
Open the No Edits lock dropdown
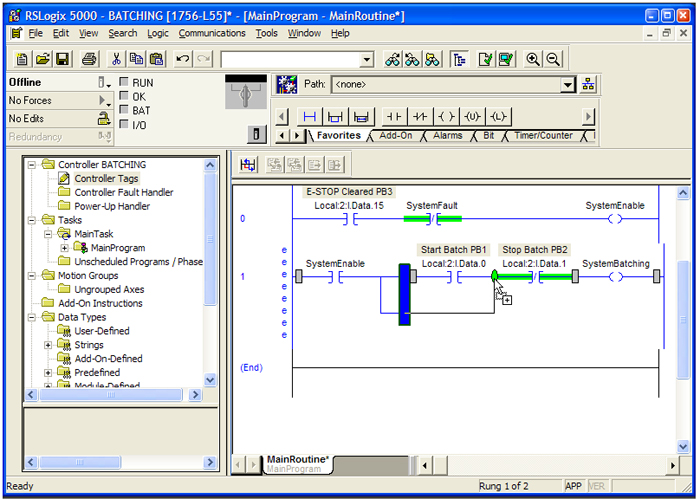tap(104, 118)
